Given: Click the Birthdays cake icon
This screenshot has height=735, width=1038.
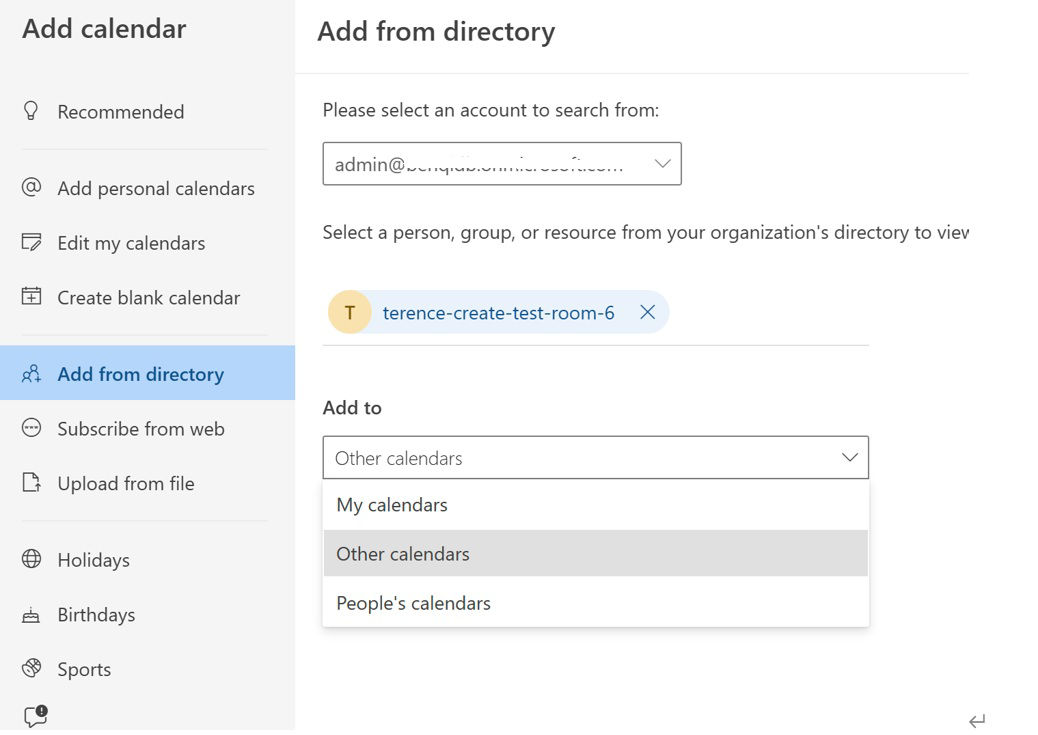Looking at the screenshot, I should (x=31, y=615).
